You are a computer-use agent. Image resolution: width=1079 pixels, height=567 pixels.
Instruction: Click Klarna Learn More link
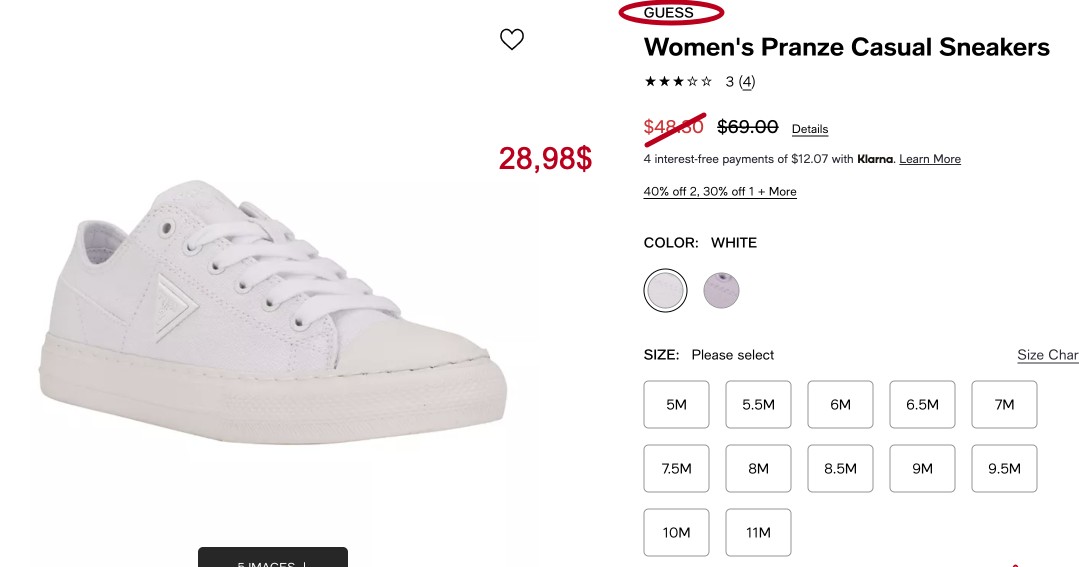[930, 159]
